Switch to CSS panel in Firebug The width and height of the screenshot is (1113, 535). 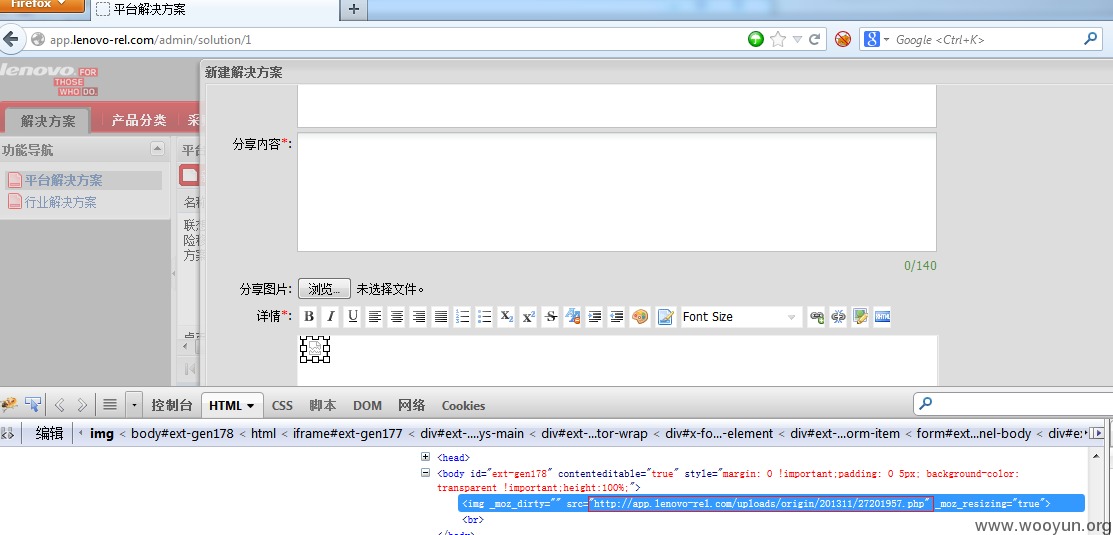click(x=283, y=405)
